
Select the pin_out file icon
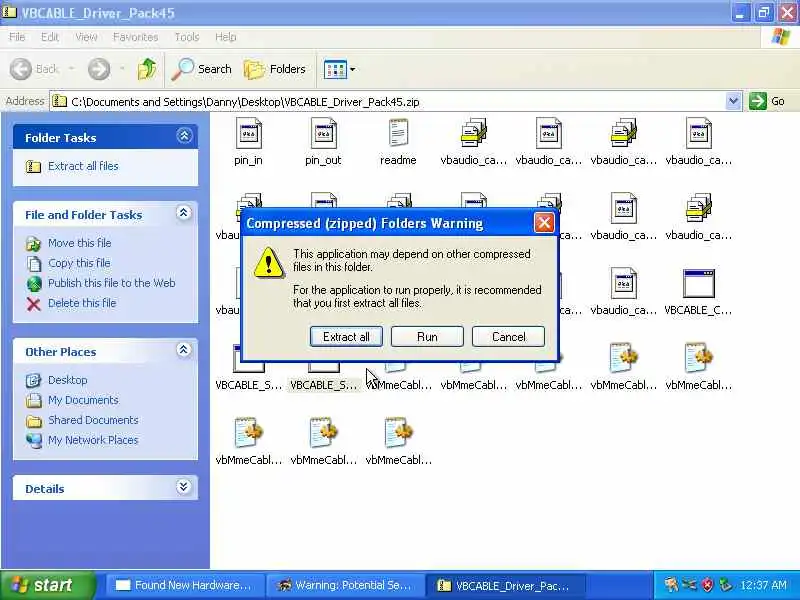tap(323, 134)
